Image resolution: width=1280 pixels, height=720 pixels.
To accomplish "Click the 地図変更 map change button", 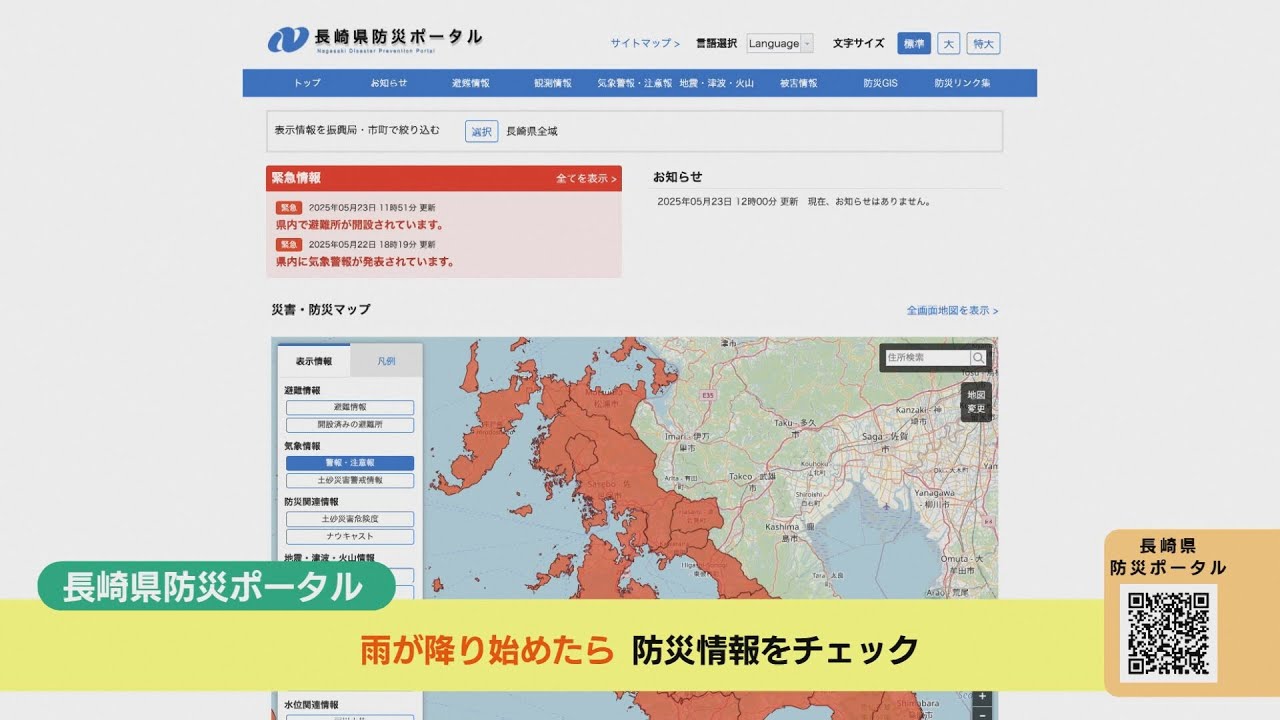I will [976, 402].
